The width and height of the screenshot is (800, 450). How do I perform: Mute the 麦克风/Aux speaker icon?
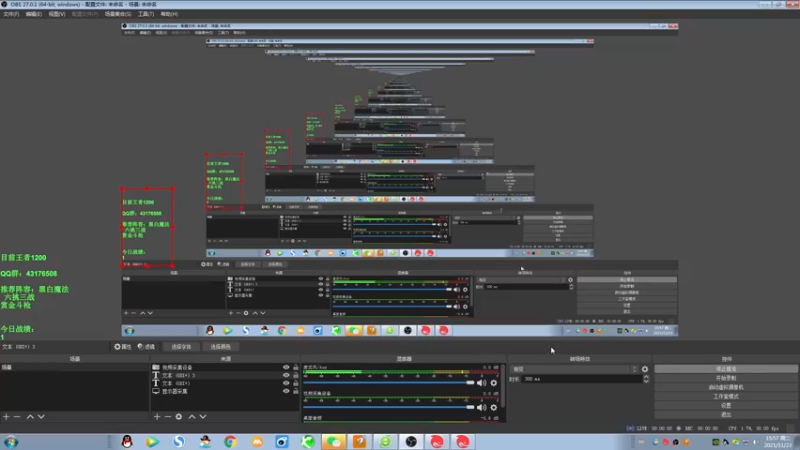point(482,383)
